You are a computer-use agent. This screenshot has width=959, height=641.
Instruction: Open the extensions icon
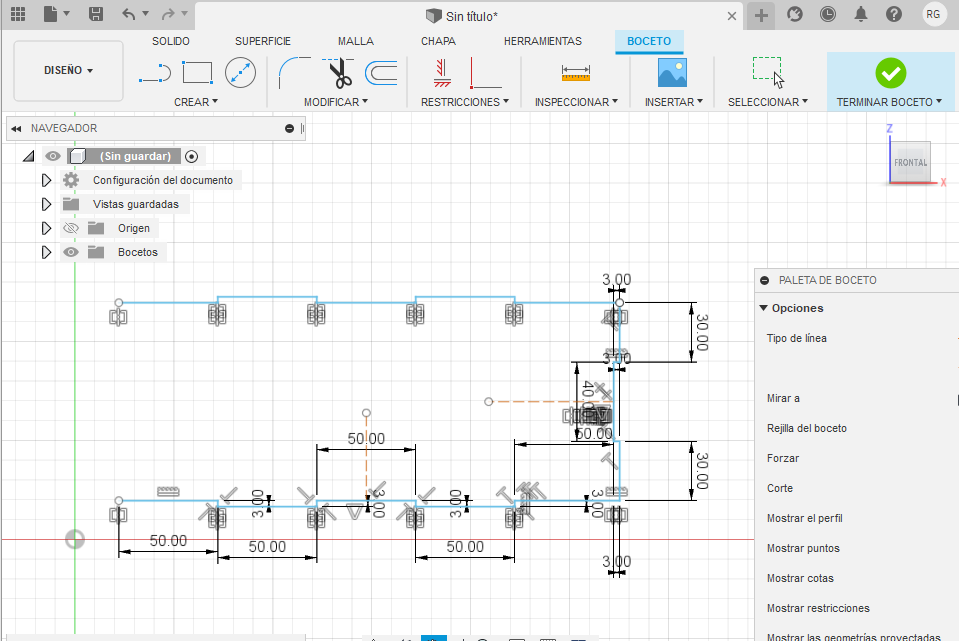[794, 14]
